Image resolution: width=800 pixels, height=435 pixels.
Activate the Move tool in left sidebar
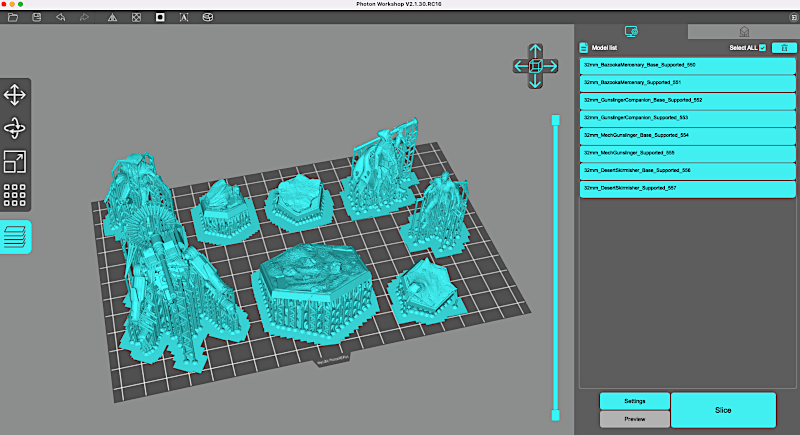pos(15,95)
